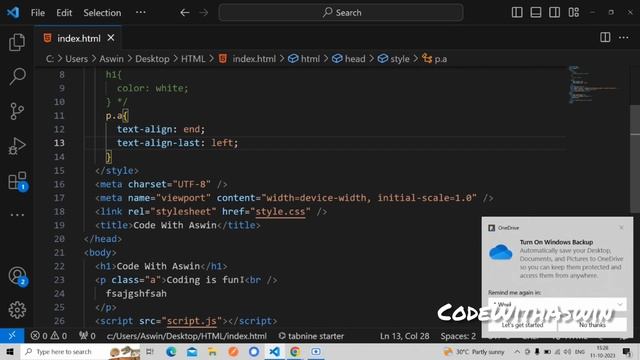Click Ln 13, Col 28 position indicator

(x=404, y=336)
